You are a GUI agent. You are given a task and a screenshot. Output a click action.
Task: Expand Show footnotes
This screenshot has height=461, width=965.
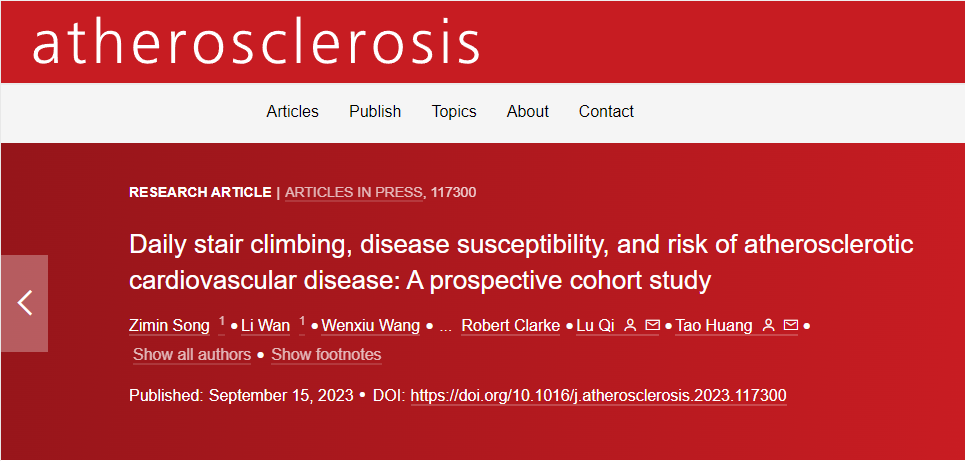tap(326, 355)
